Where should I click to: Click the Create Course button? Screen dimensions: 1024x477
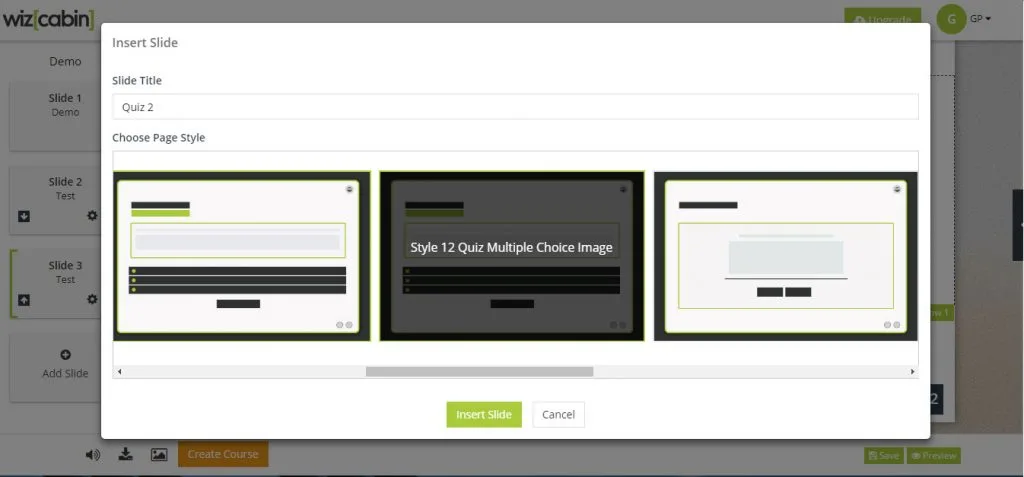[223, 454]
